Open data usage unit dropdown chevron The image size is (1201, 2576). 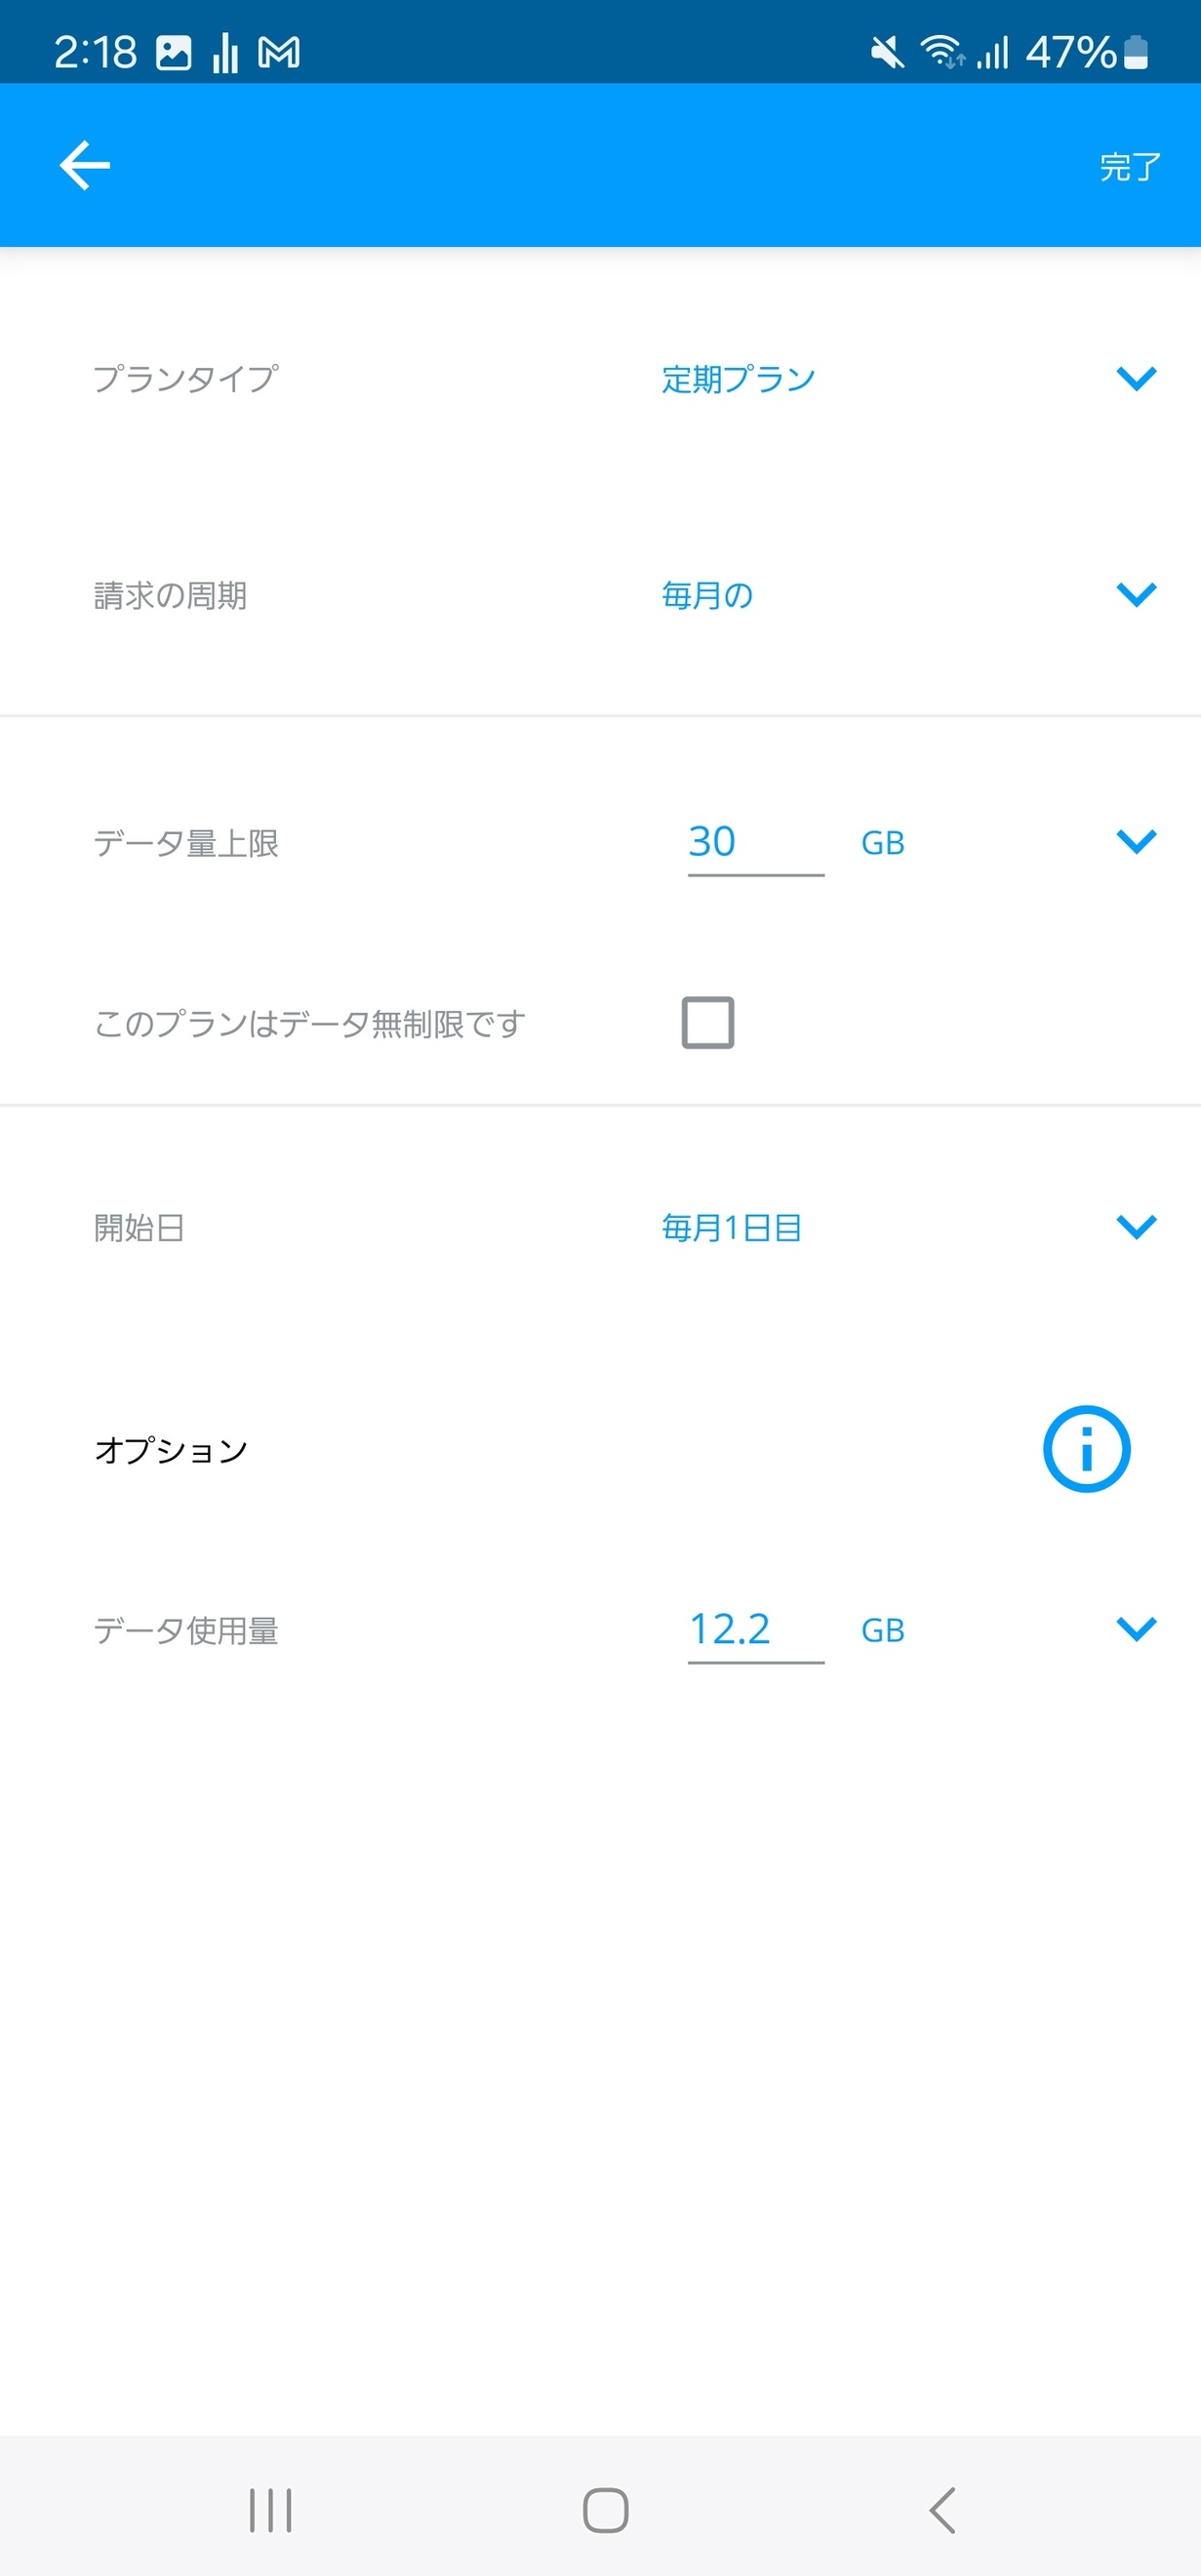[1136, 1629]
